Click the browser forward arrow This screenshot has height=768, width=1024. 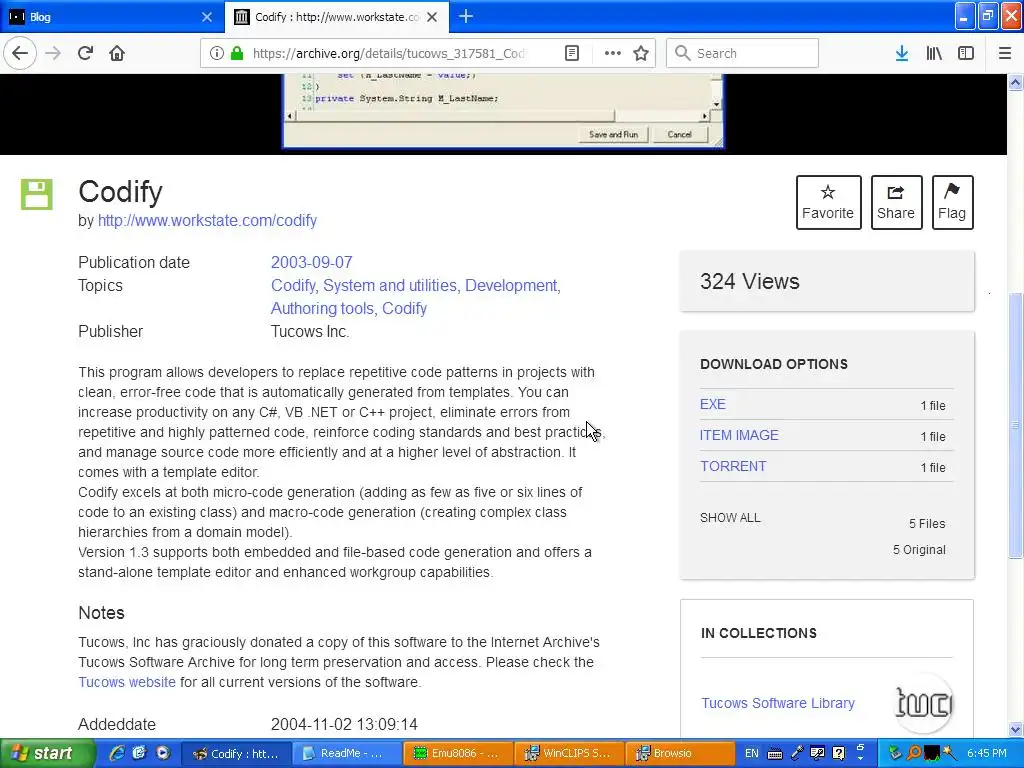pyautogui.click(x=53, y=53)
